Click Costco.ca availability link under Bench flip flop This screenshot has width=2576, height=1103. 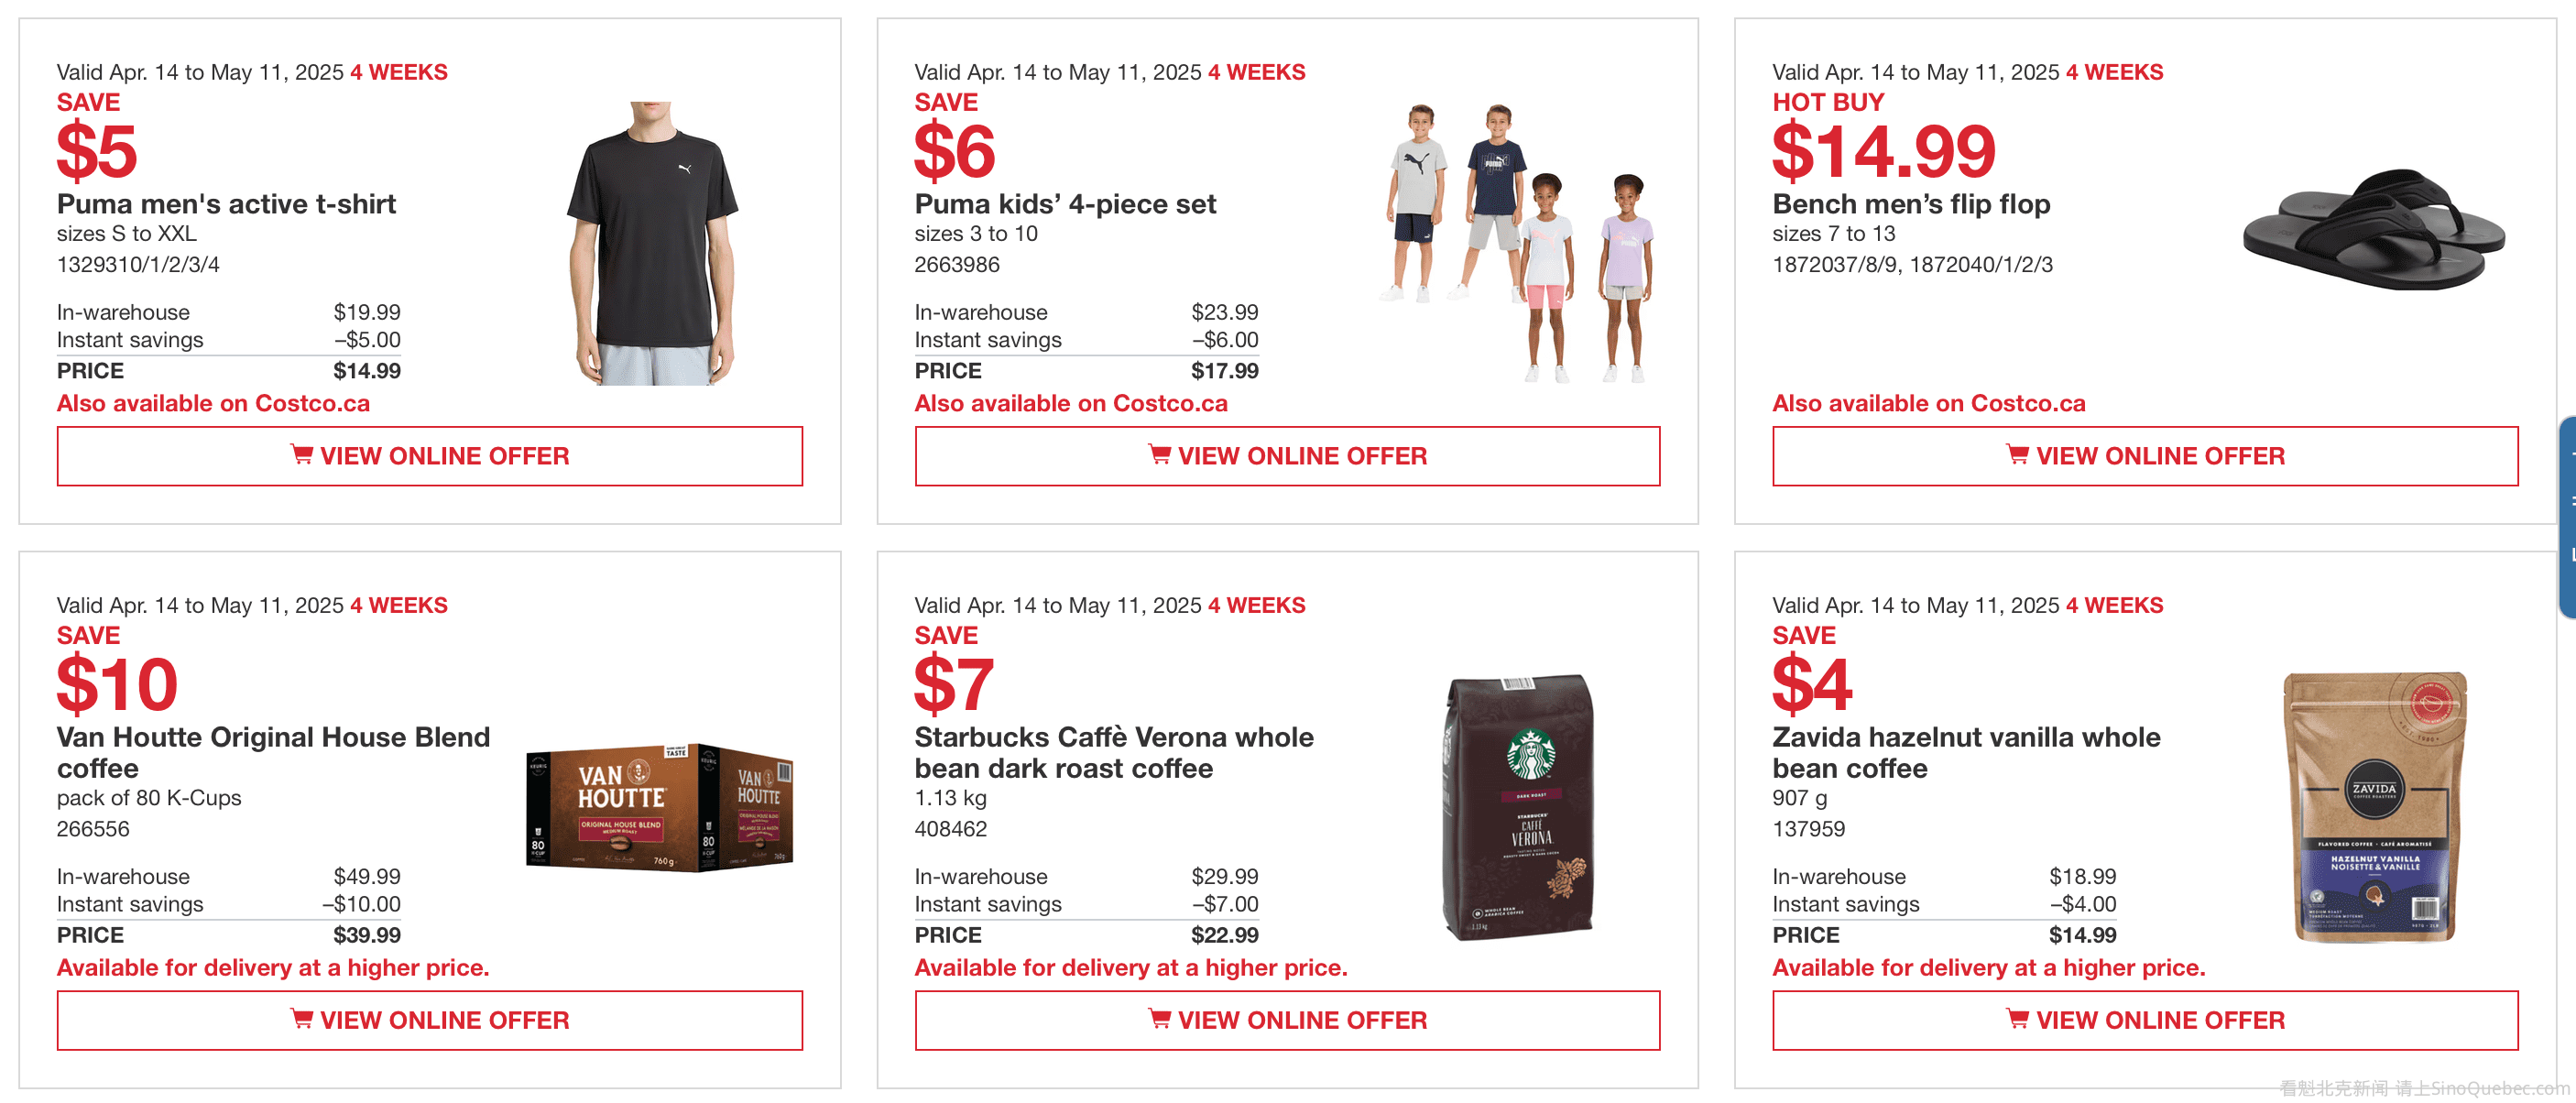pos(1928,403)
